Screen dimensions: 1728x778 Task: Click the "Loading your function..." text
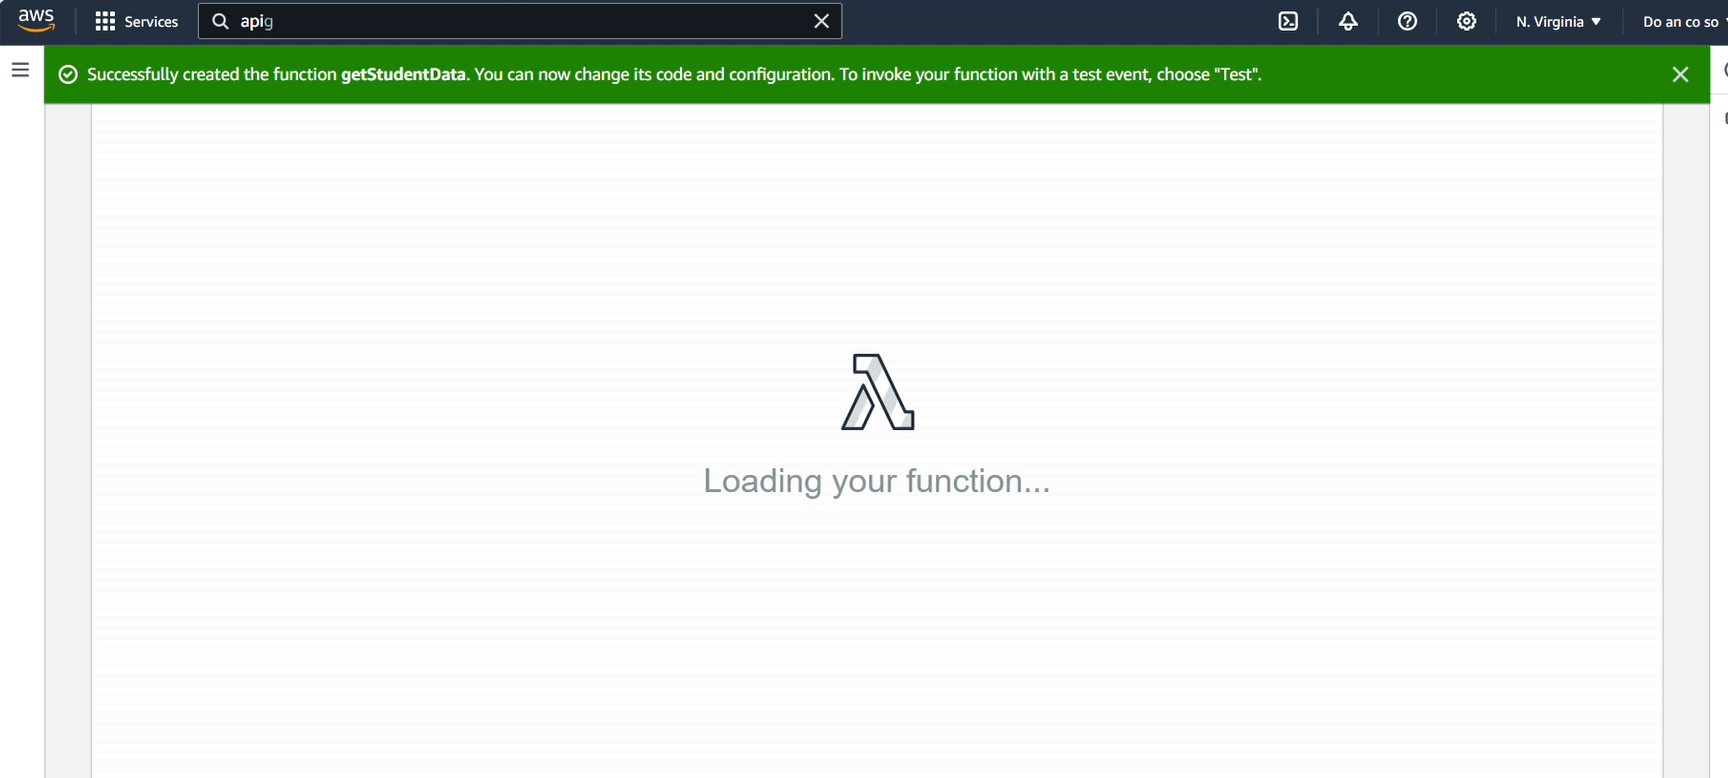(876, 481)
